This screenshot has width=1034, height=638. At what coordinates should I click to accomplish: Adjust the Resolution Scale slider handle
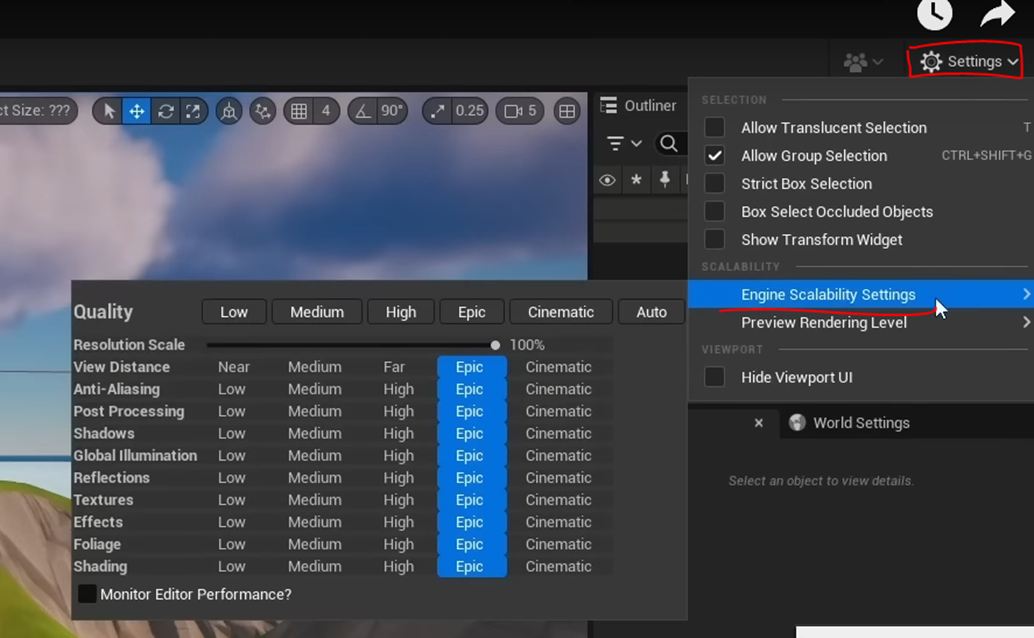pyautogui.click(x=495, y=345)
